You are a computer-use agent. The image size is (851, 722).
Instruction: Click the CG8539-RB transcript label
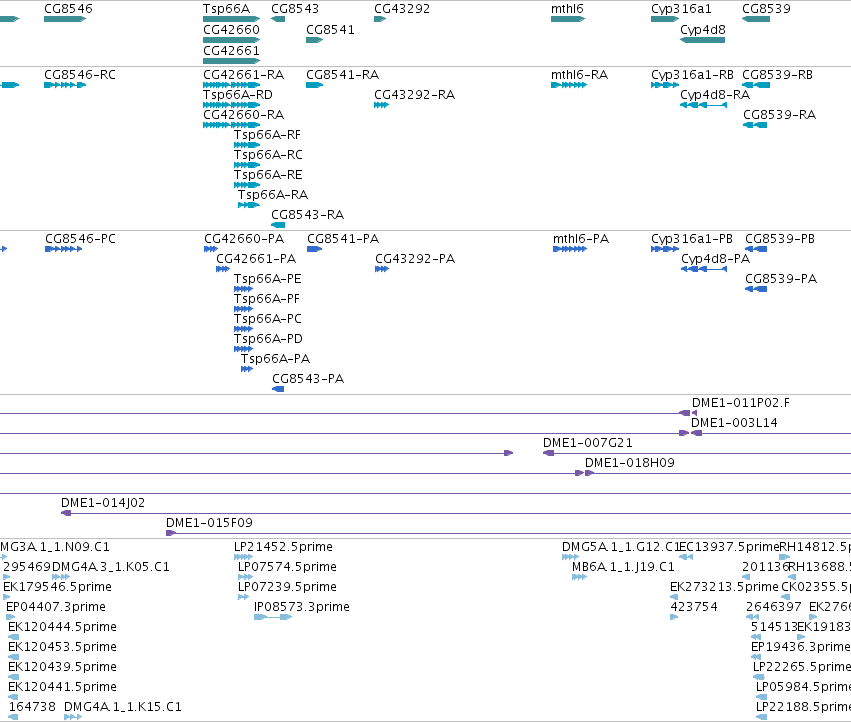pyautogui.click(x=777, y=74)
